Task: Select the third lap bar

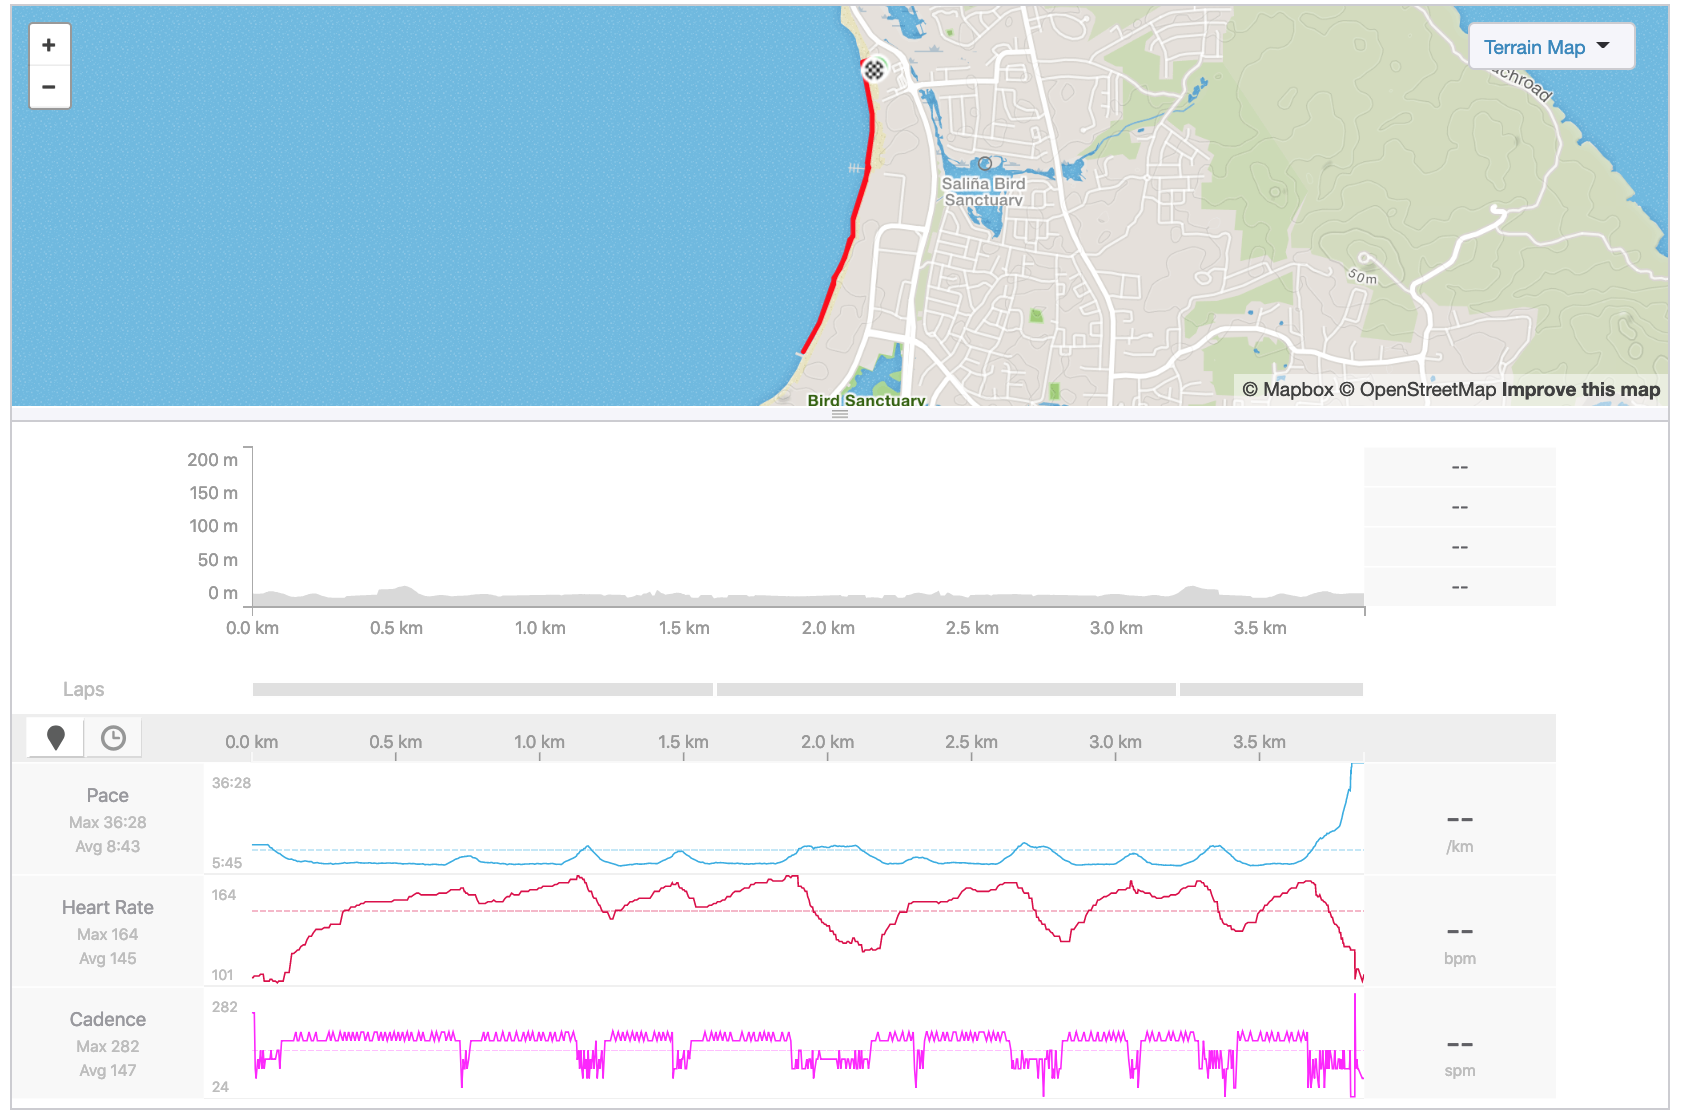Action: pyautogui.click(x=1271, y=689)
